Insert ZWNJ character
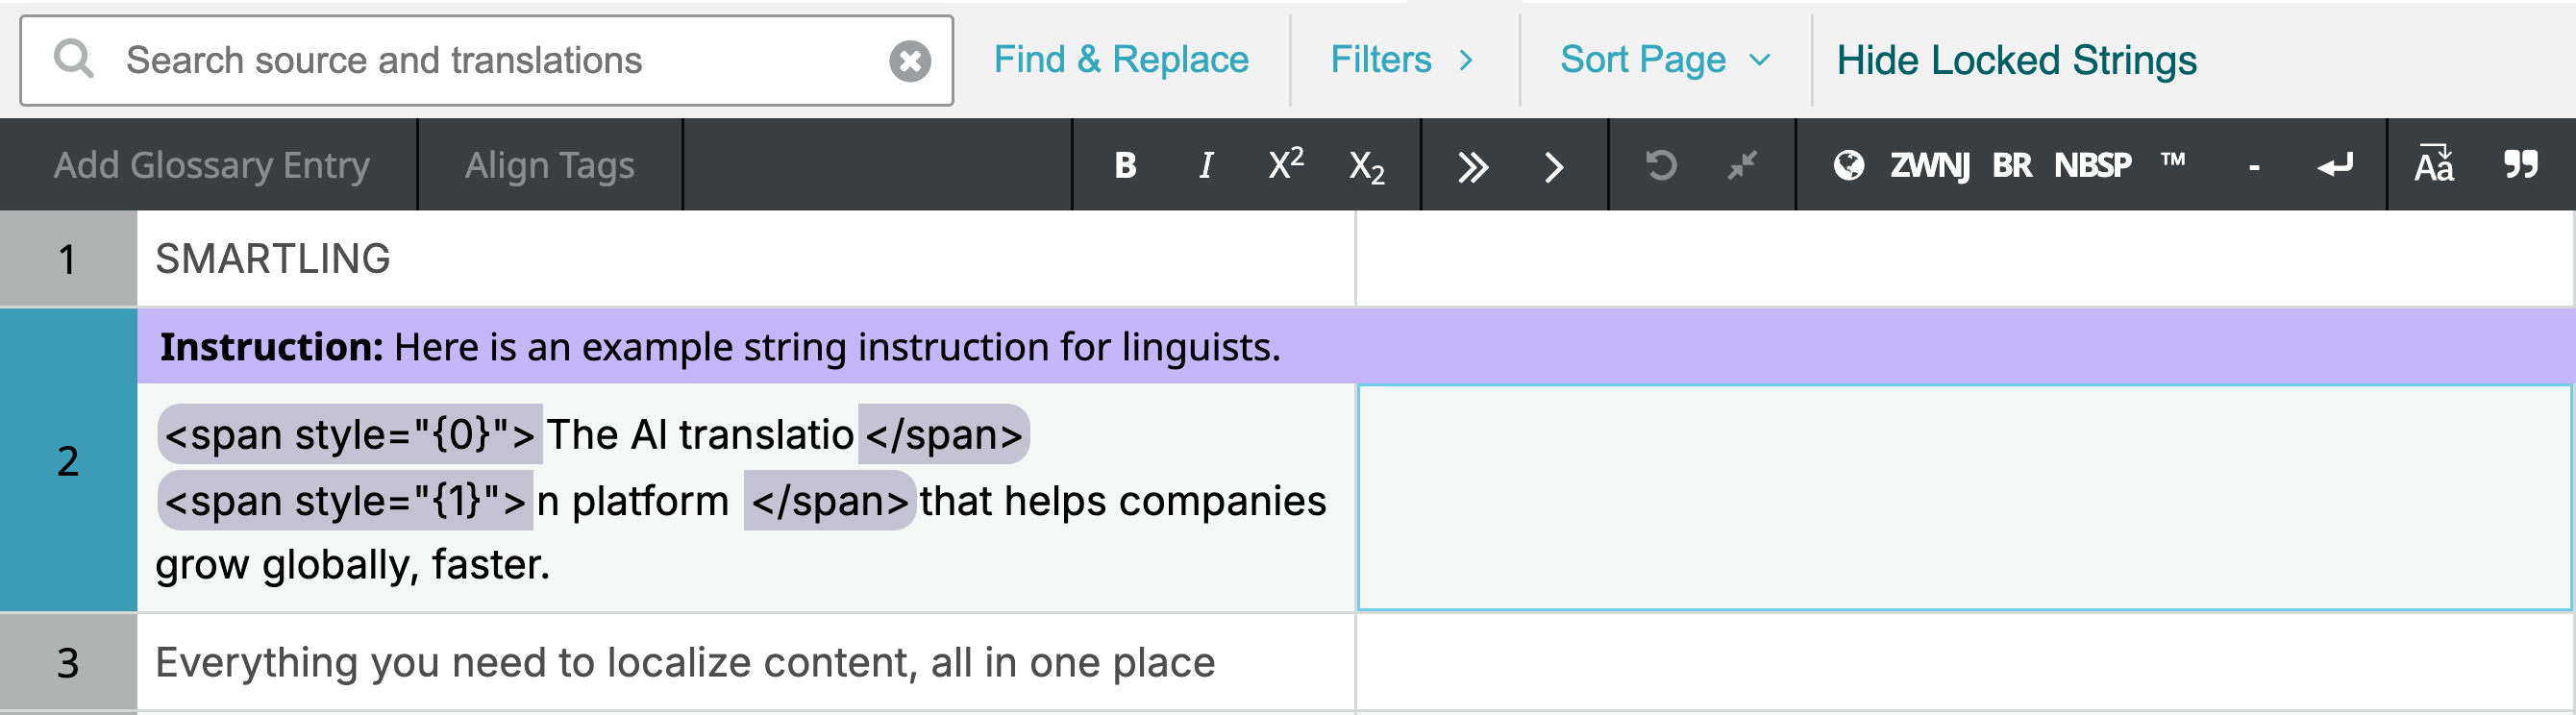2576x715 pixels. pos(1929,165)
